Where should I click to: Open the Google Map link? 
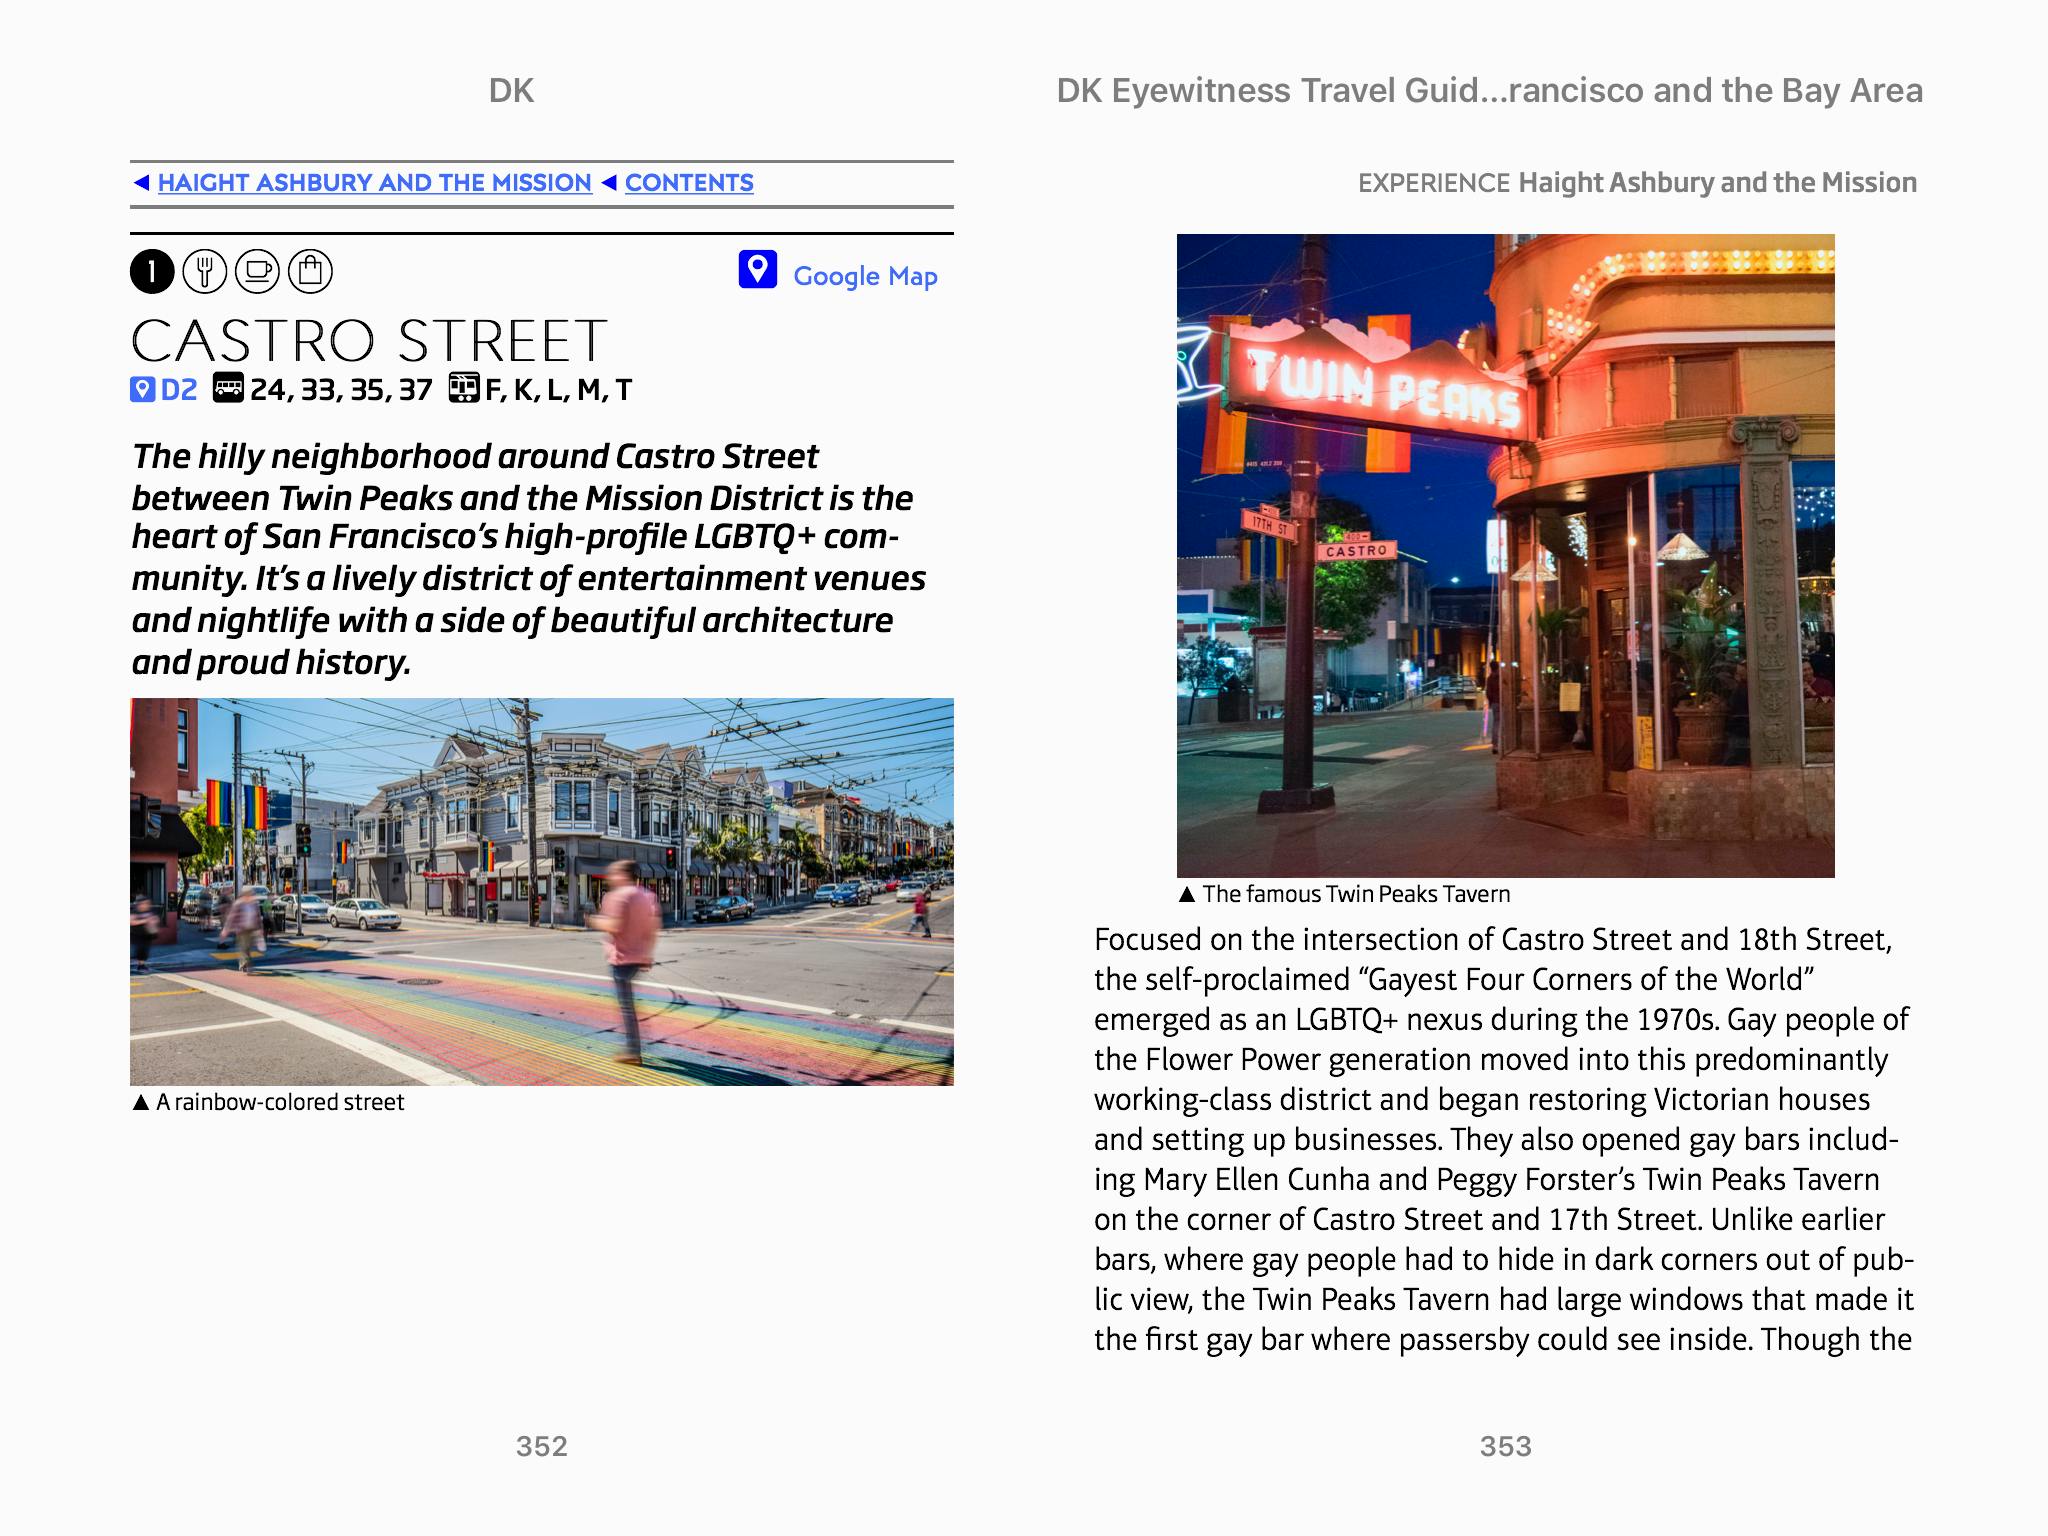point(864,276)
